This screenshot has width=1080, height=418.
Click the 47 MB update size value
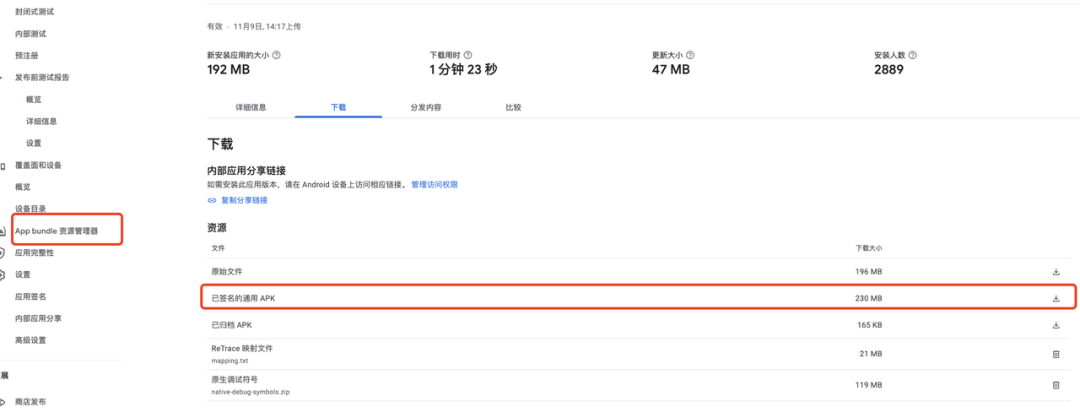671,70
